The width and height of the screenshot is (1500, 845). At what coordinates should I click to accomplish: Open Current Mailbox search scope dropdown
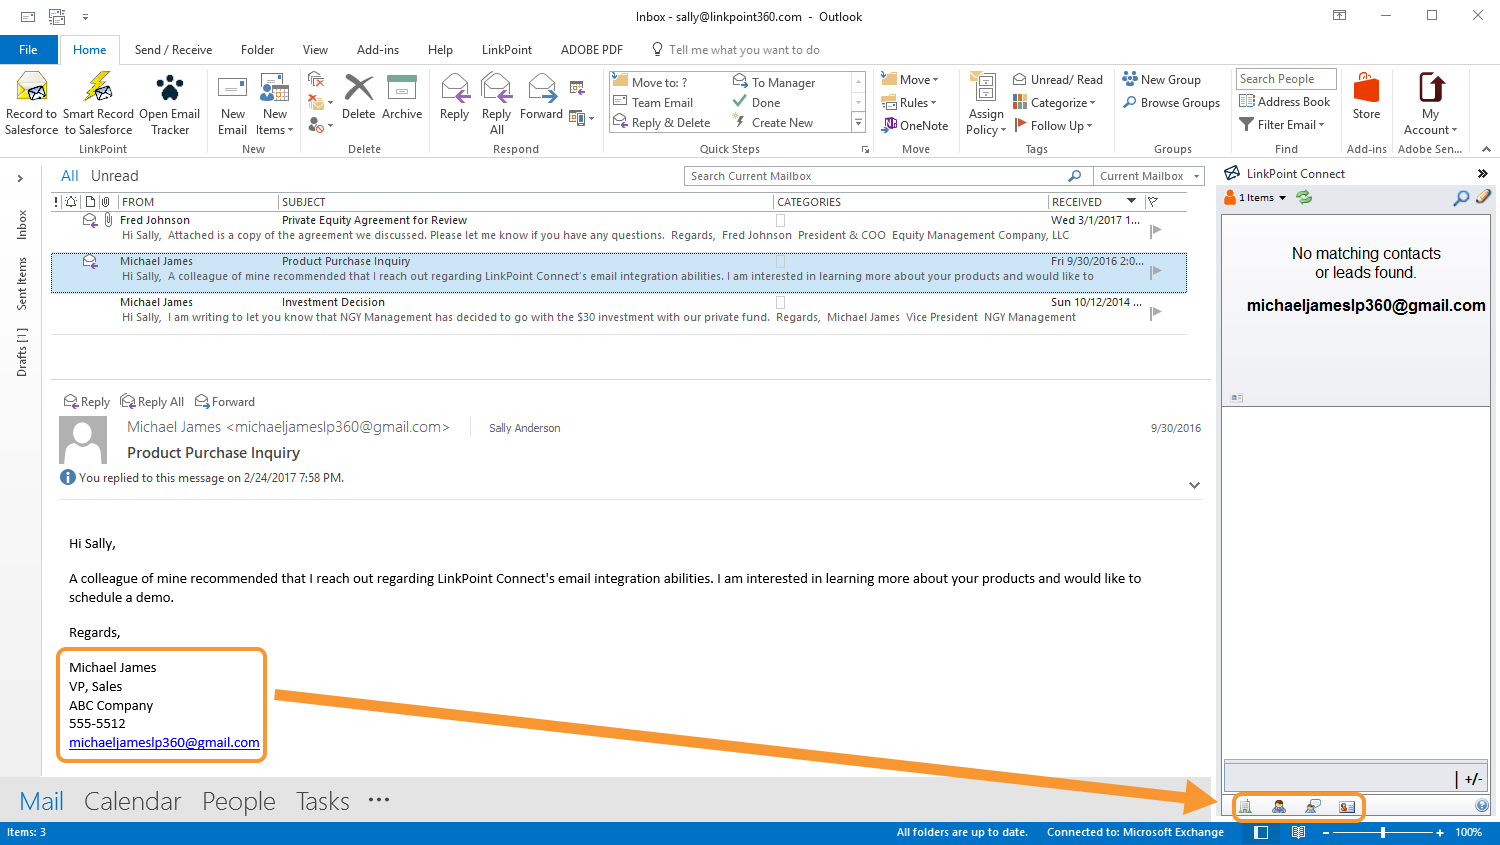(1148, 176)
